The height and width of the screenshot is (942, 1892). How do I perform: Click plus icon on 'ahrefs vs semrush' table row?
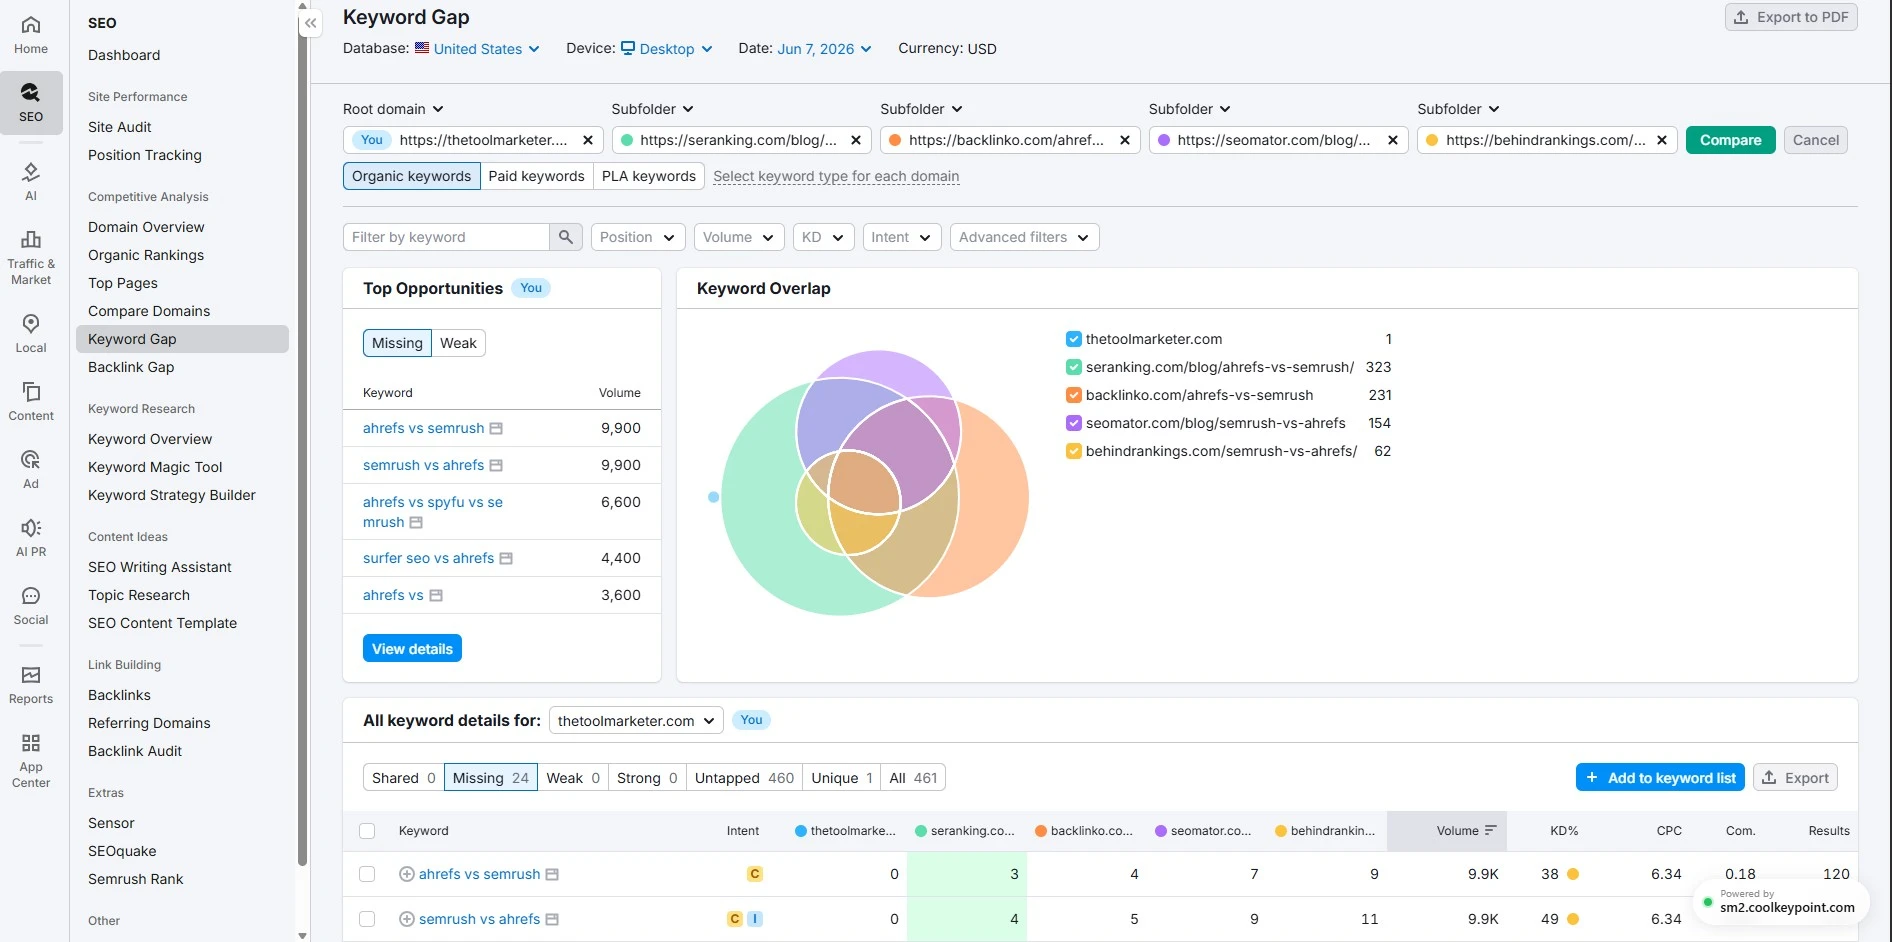click(x=407, y=874)
